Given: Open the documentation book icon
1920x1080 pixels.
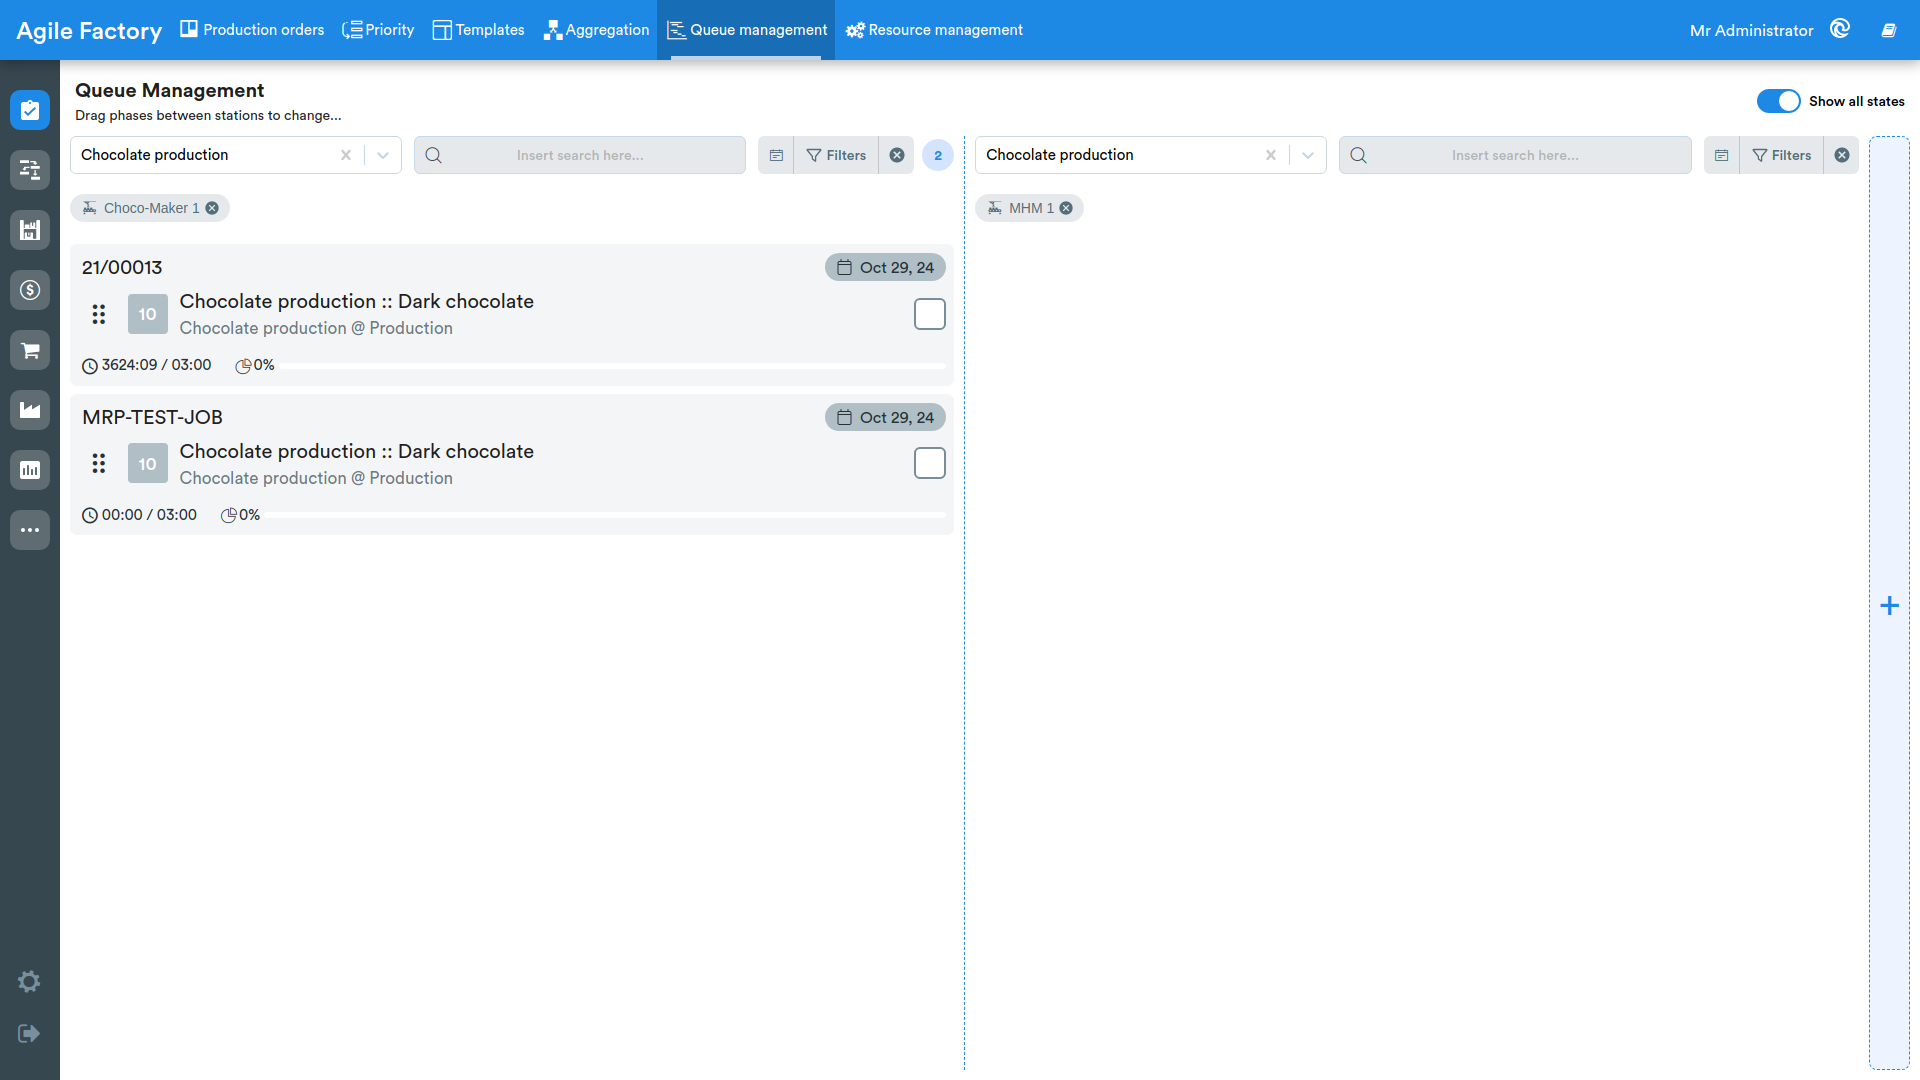Looking at the screenshot, I should point(1889,30).
